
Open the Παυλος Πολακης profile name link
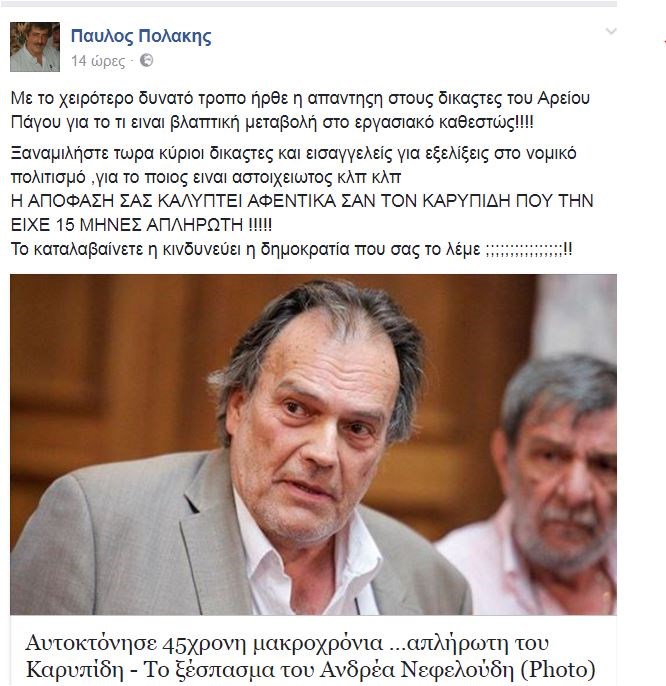tap(141, 36)
